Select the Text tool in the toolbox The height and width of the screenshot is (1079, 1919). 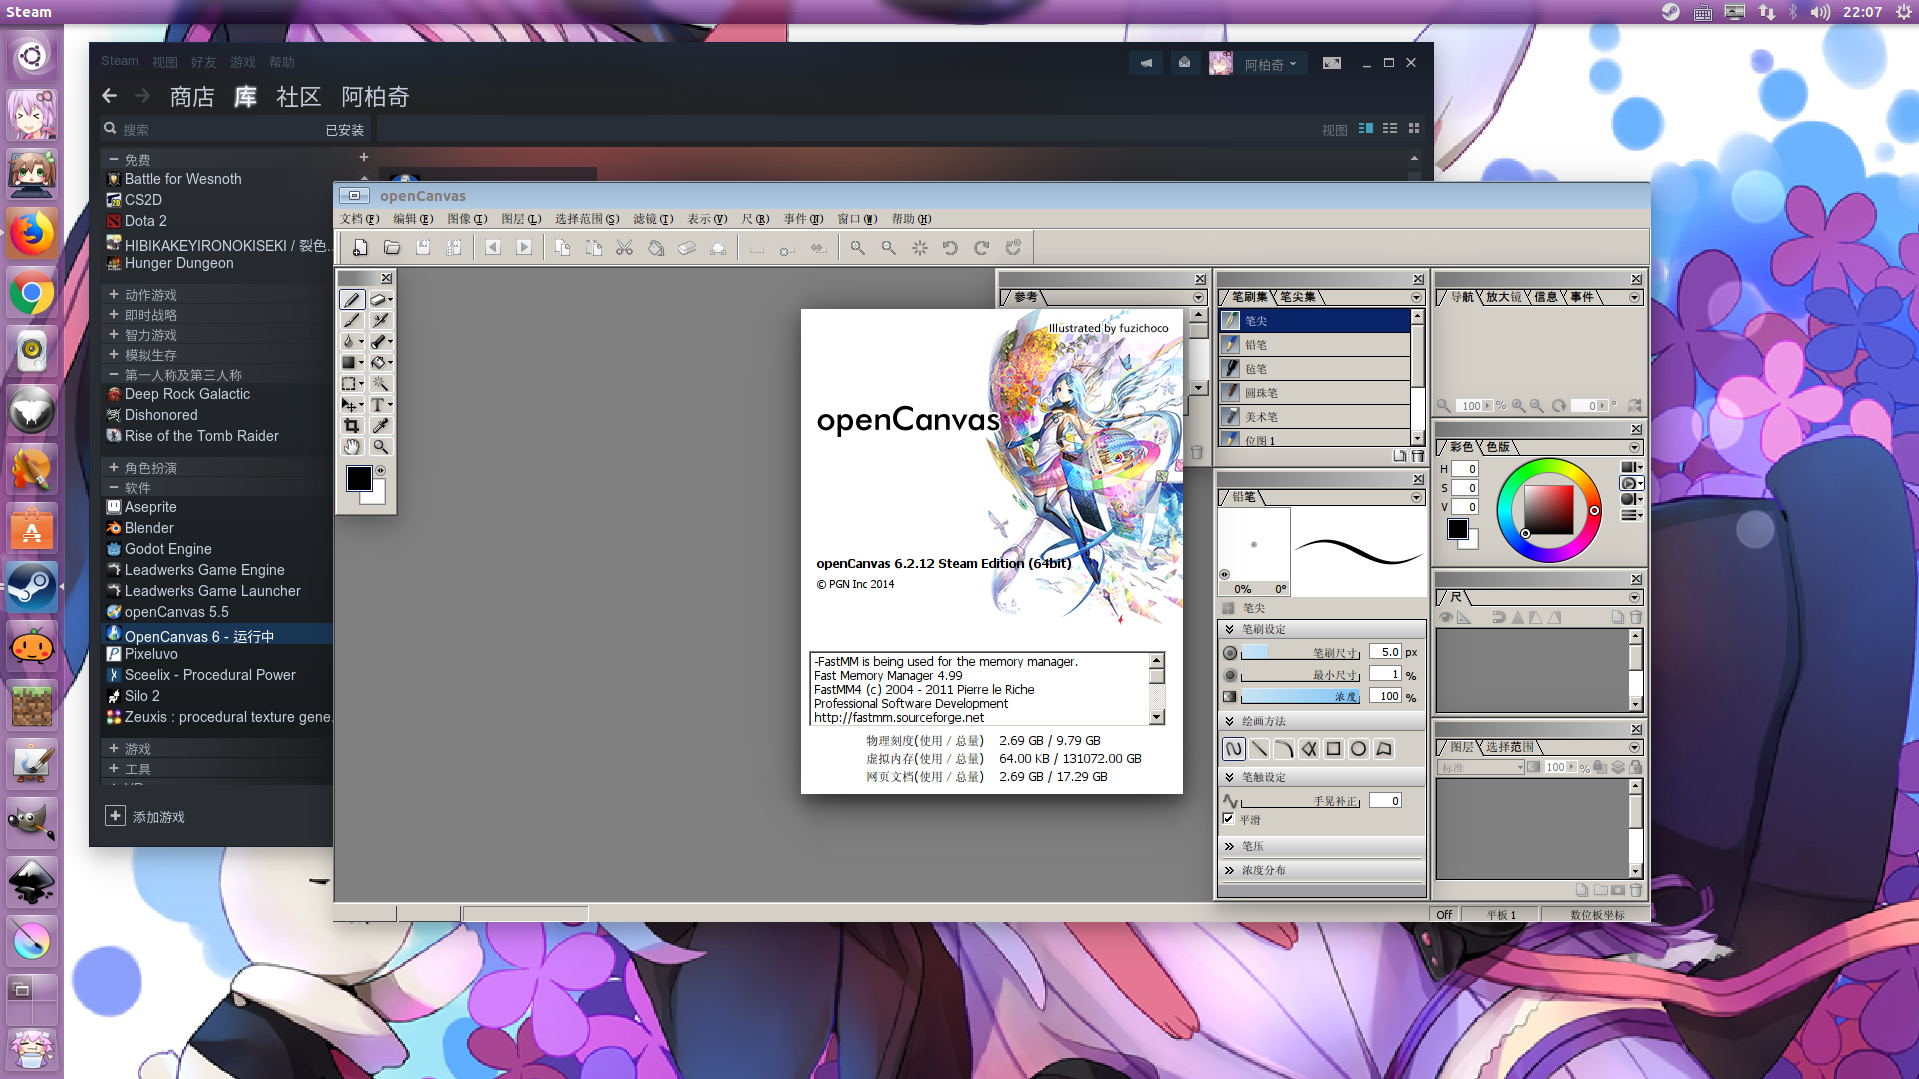[x=379, y=405]
